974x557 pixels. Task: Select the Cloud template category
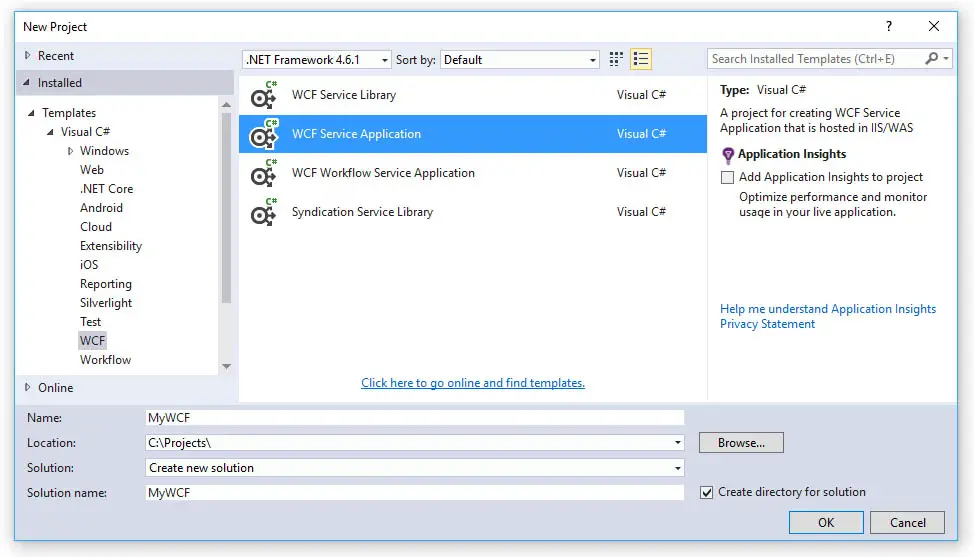[x=96, y=227]
